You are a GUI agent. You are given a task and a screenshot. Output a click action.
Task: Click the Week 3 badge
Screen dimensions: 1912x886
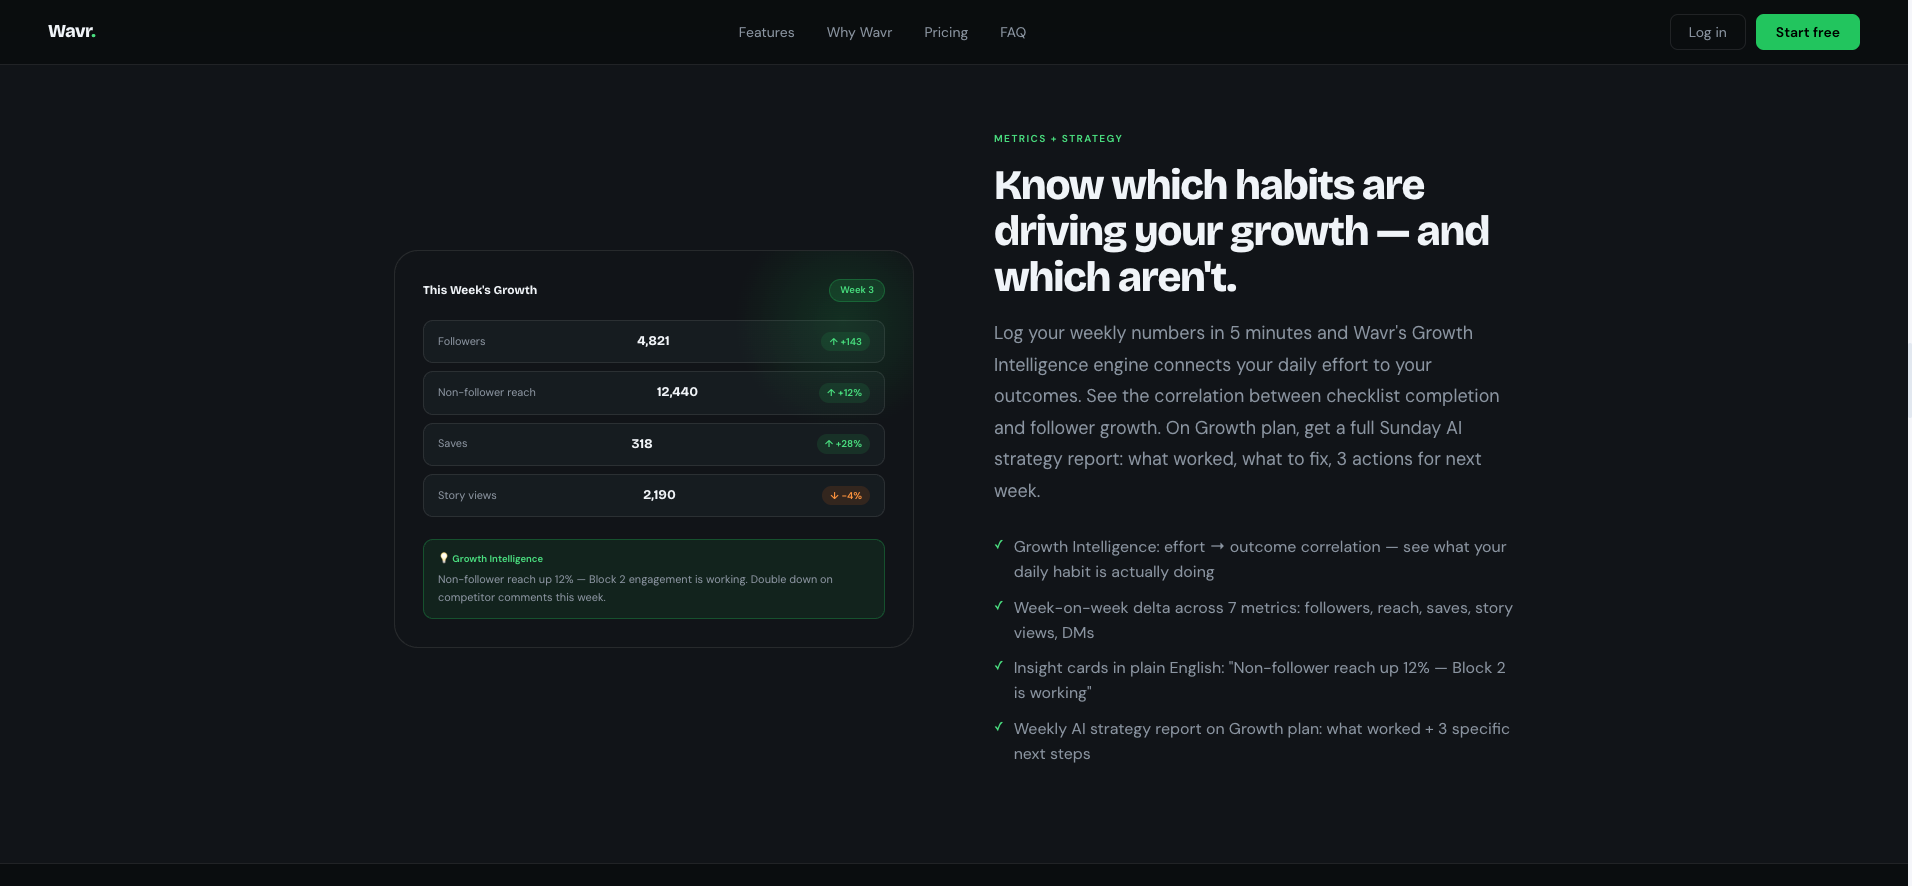tap(857, 290)
